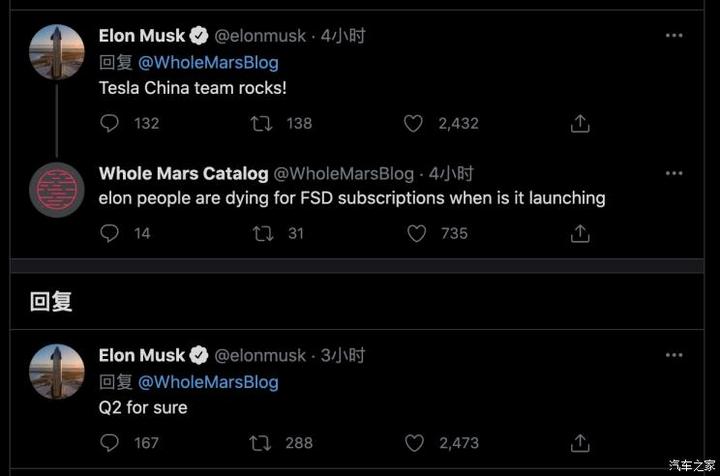
Task: Open Elon Musk name on top tweet
Action: pyautogui.click(x=142, y=36)
